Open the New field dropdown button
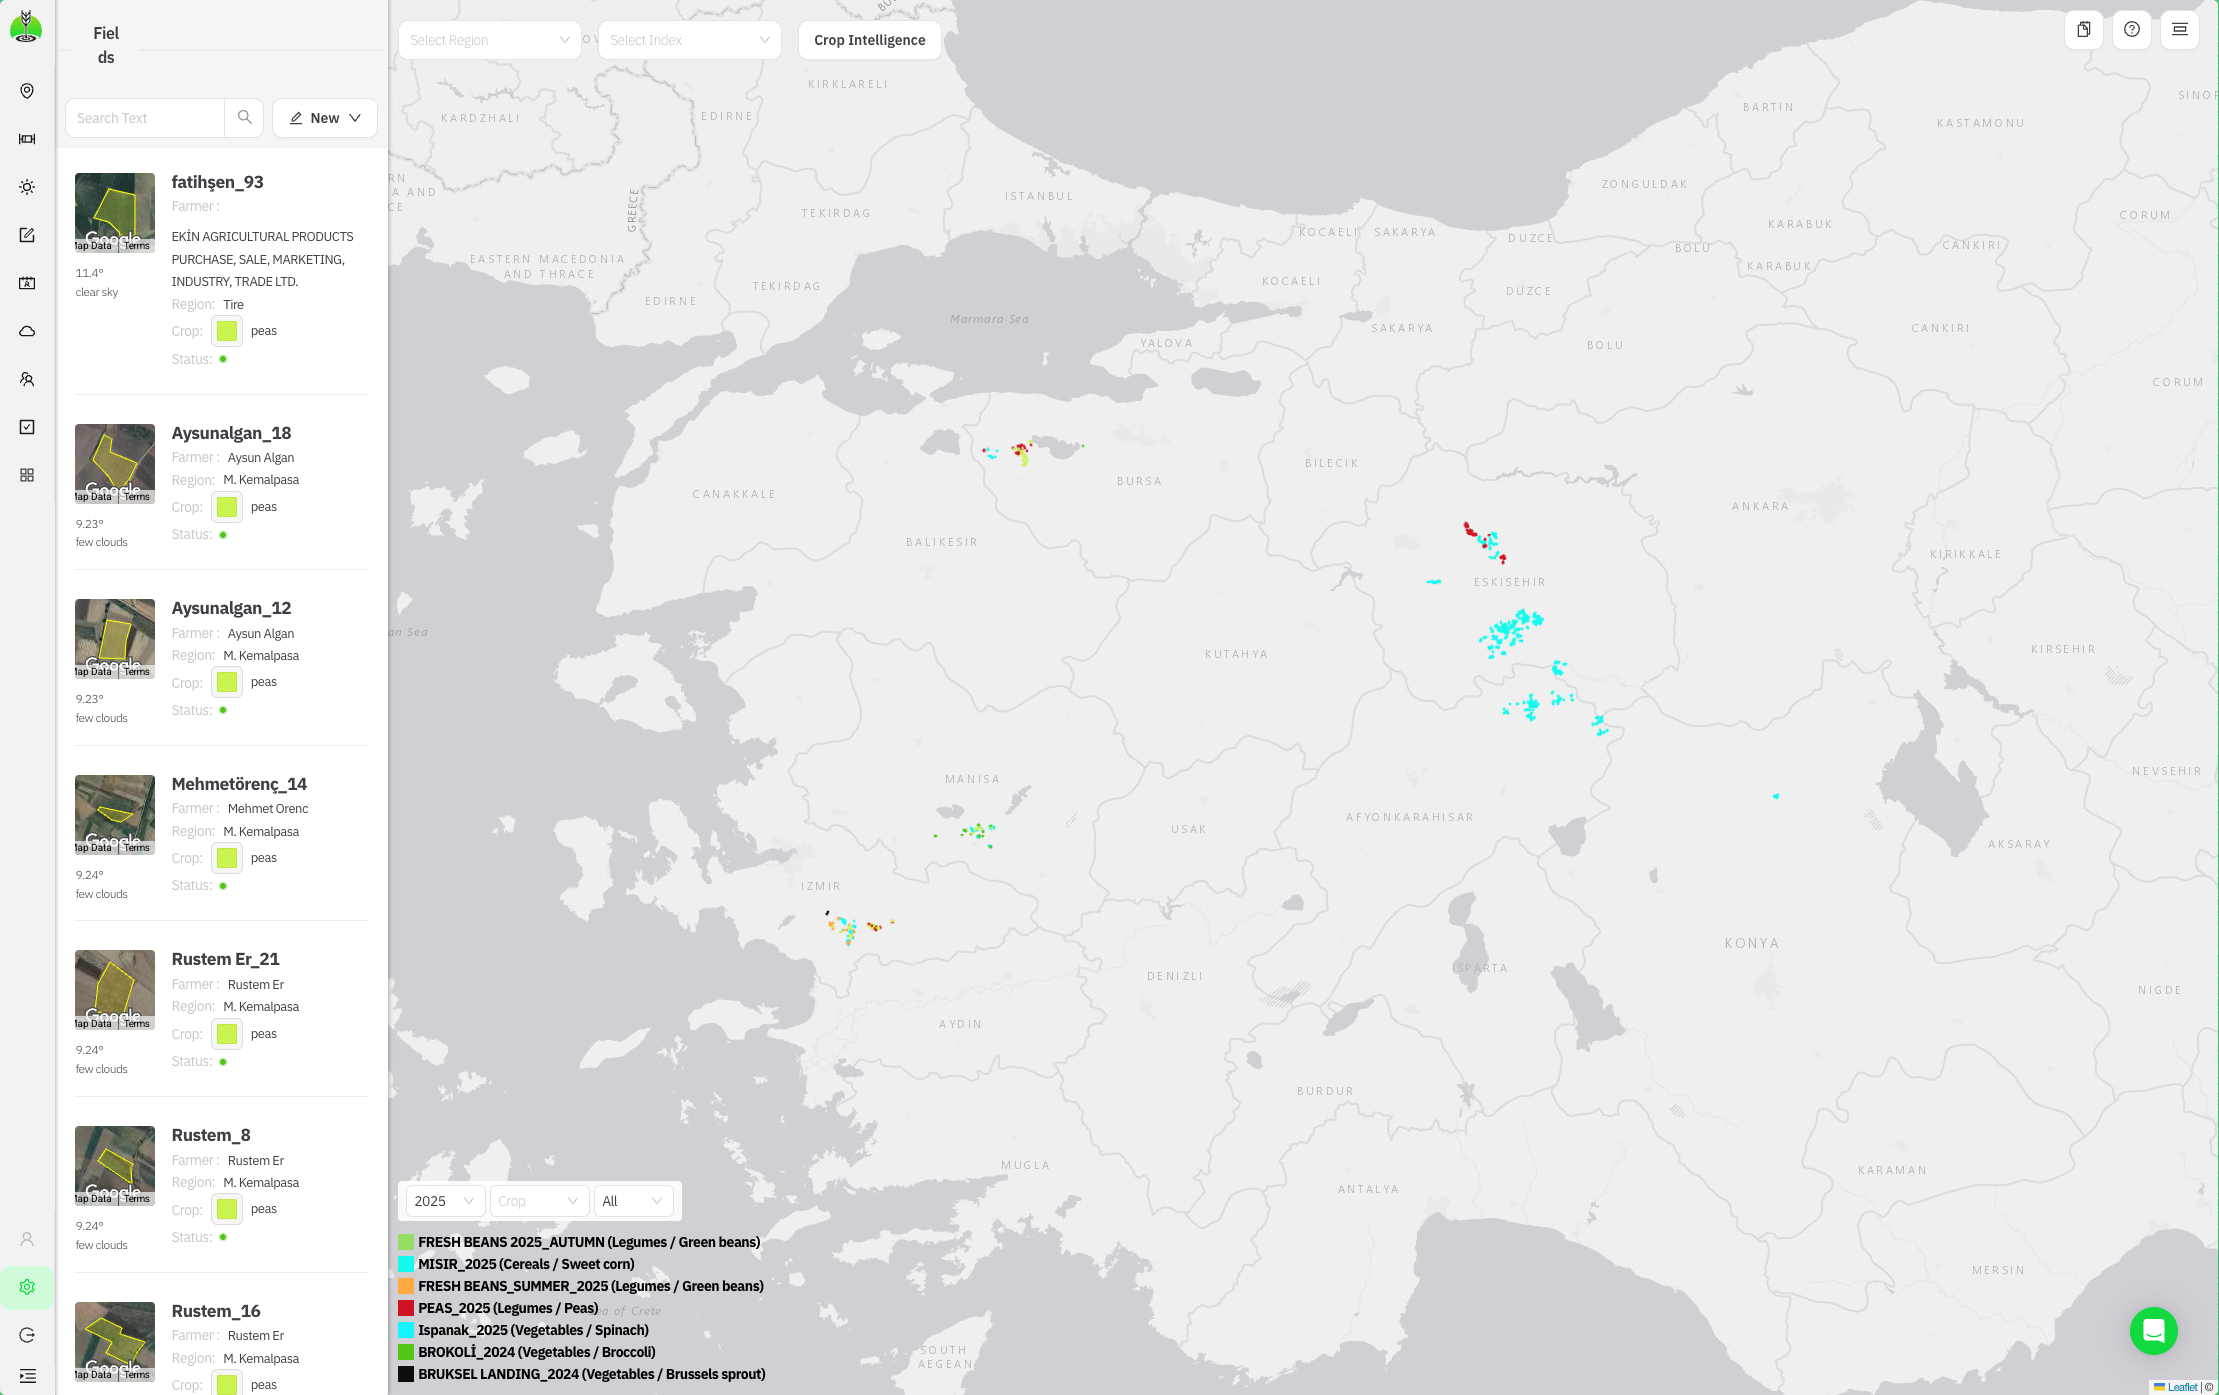Image resolution: width=2219 pixels, height=1395 pixels. 325,118
